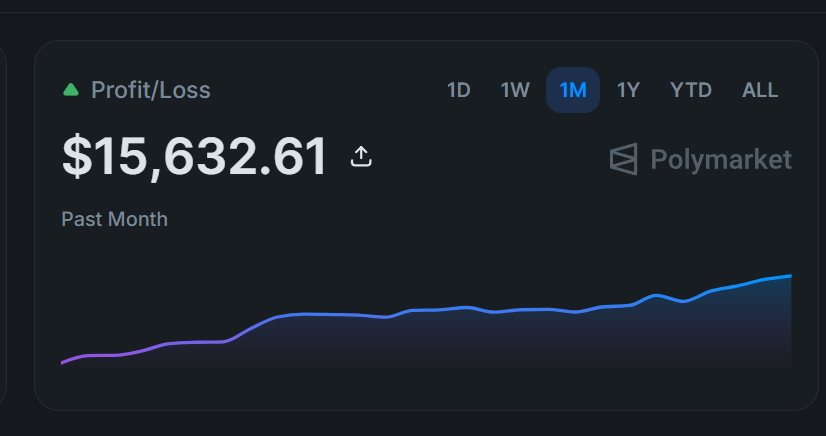
Task: Select the 1D time range tab
Action: (x=458, y=90)
